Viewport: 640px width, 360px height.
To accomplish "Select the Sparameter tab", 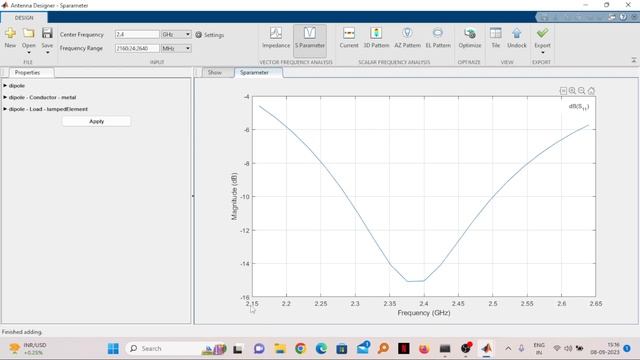I will 254,73.
